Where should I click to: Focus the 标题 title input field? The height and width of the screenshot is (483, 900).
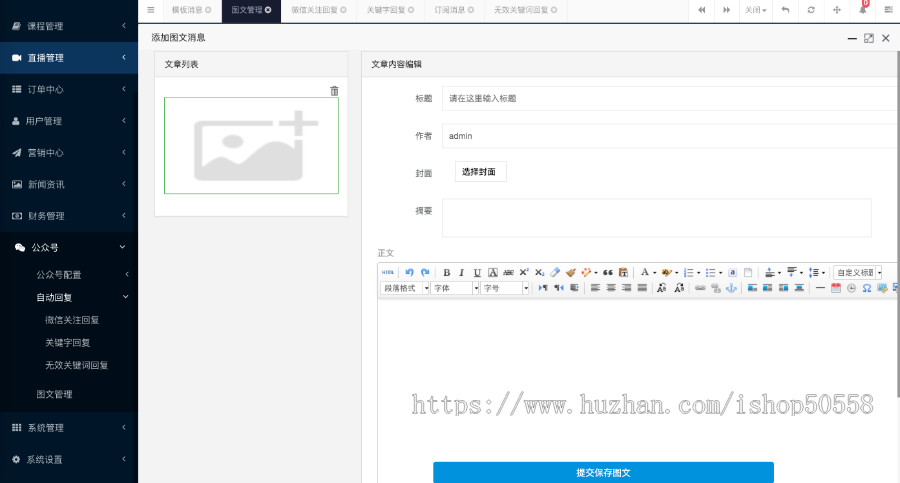click(x=670, y=98)
